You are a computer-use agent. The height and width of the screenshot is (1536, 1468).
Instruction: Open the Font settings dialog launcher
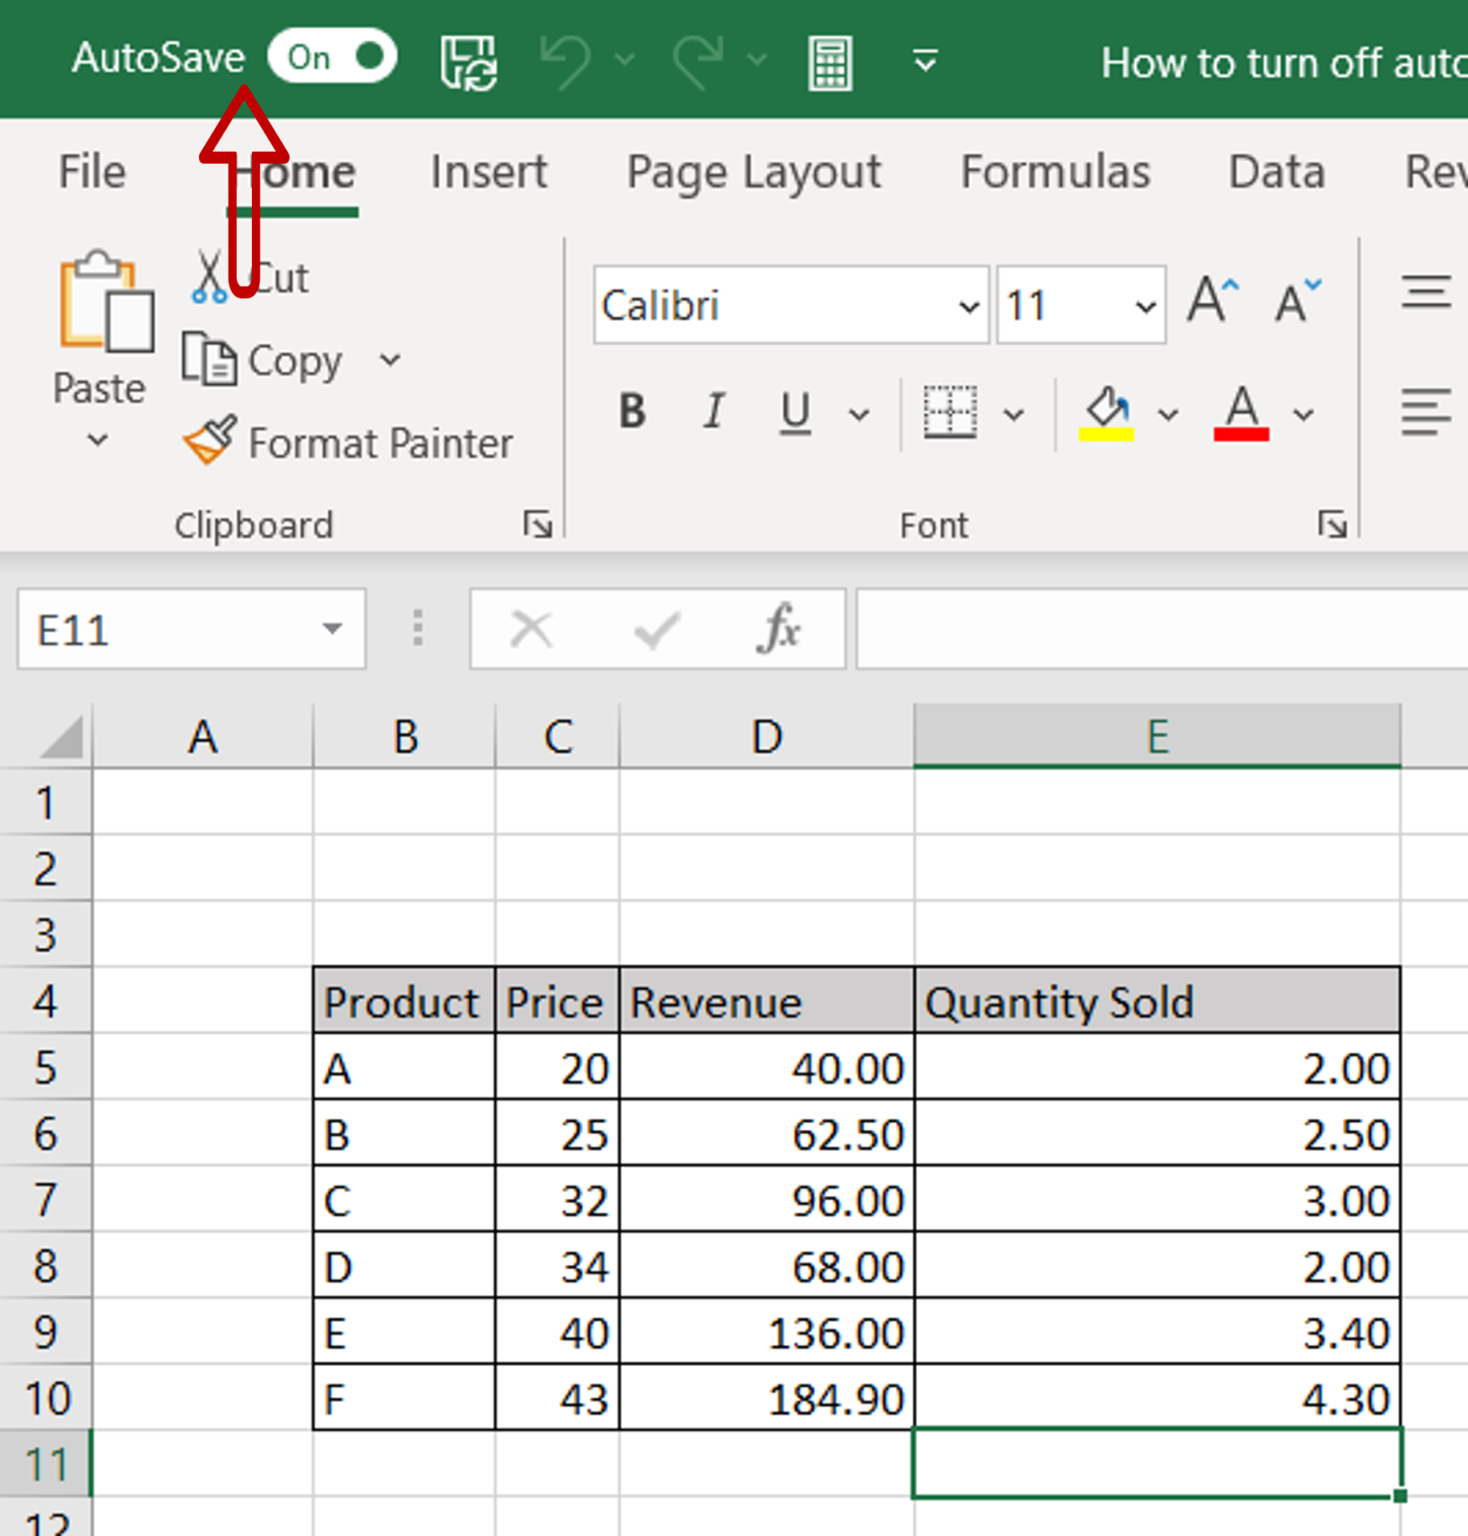[x=1334, y=523]
